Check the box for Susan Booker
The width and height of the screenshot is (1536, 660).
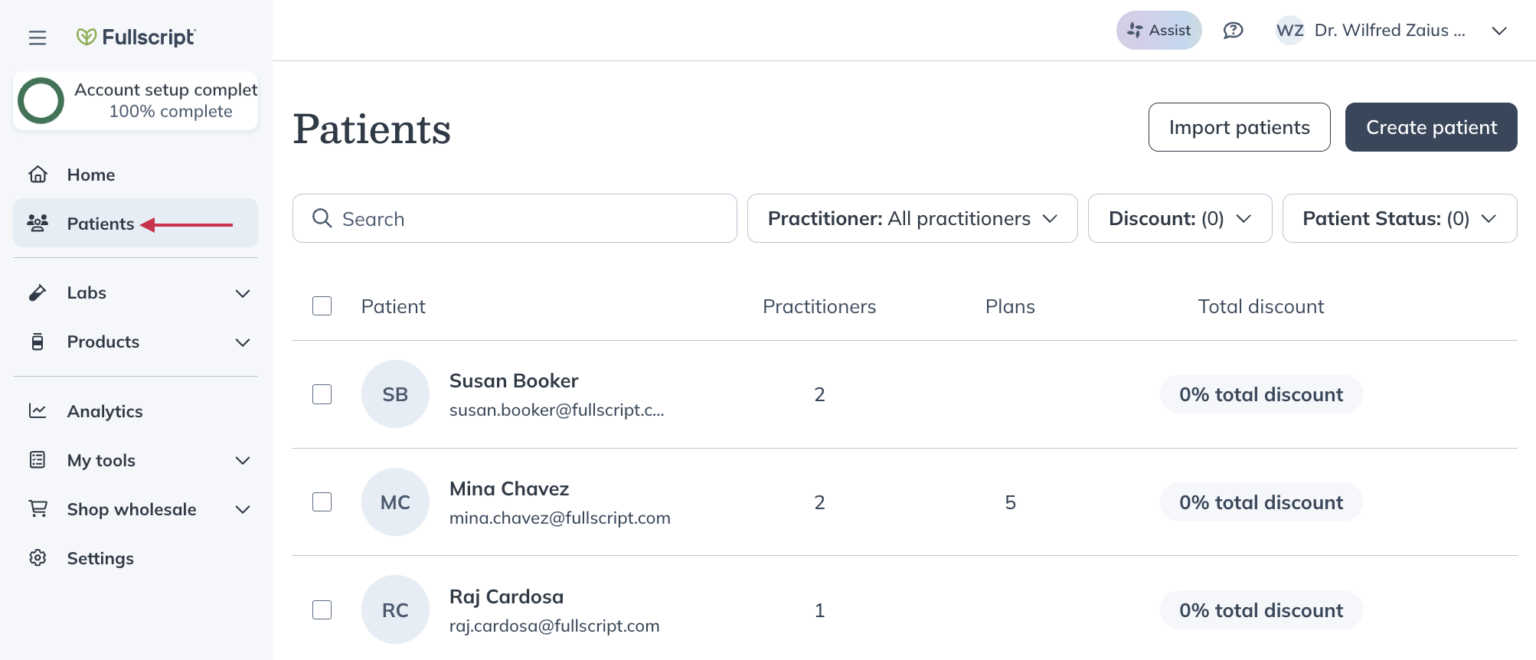coord(322,394)
